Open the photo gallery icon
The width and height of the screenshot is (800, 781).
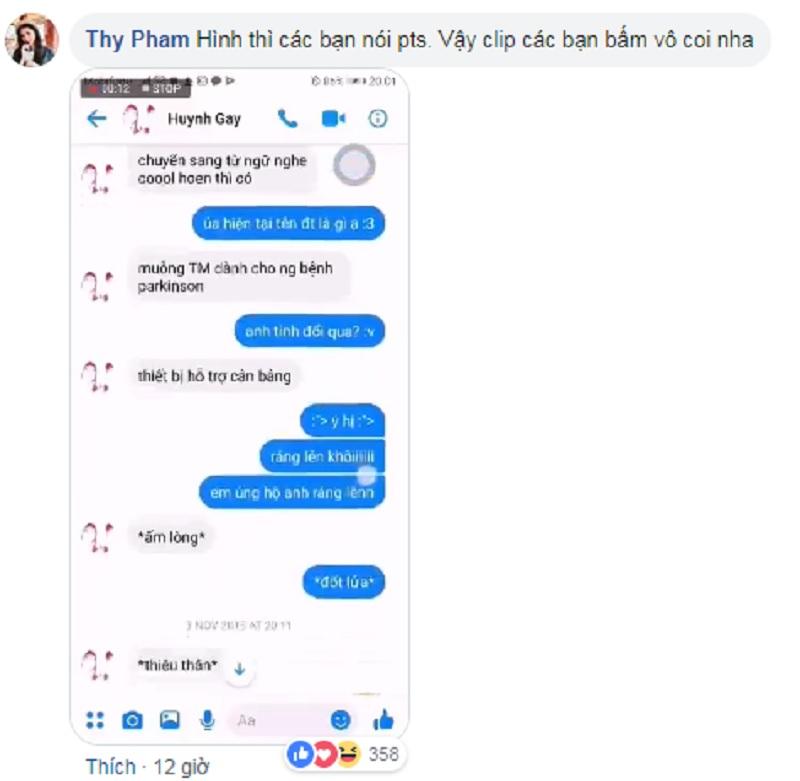169,720
